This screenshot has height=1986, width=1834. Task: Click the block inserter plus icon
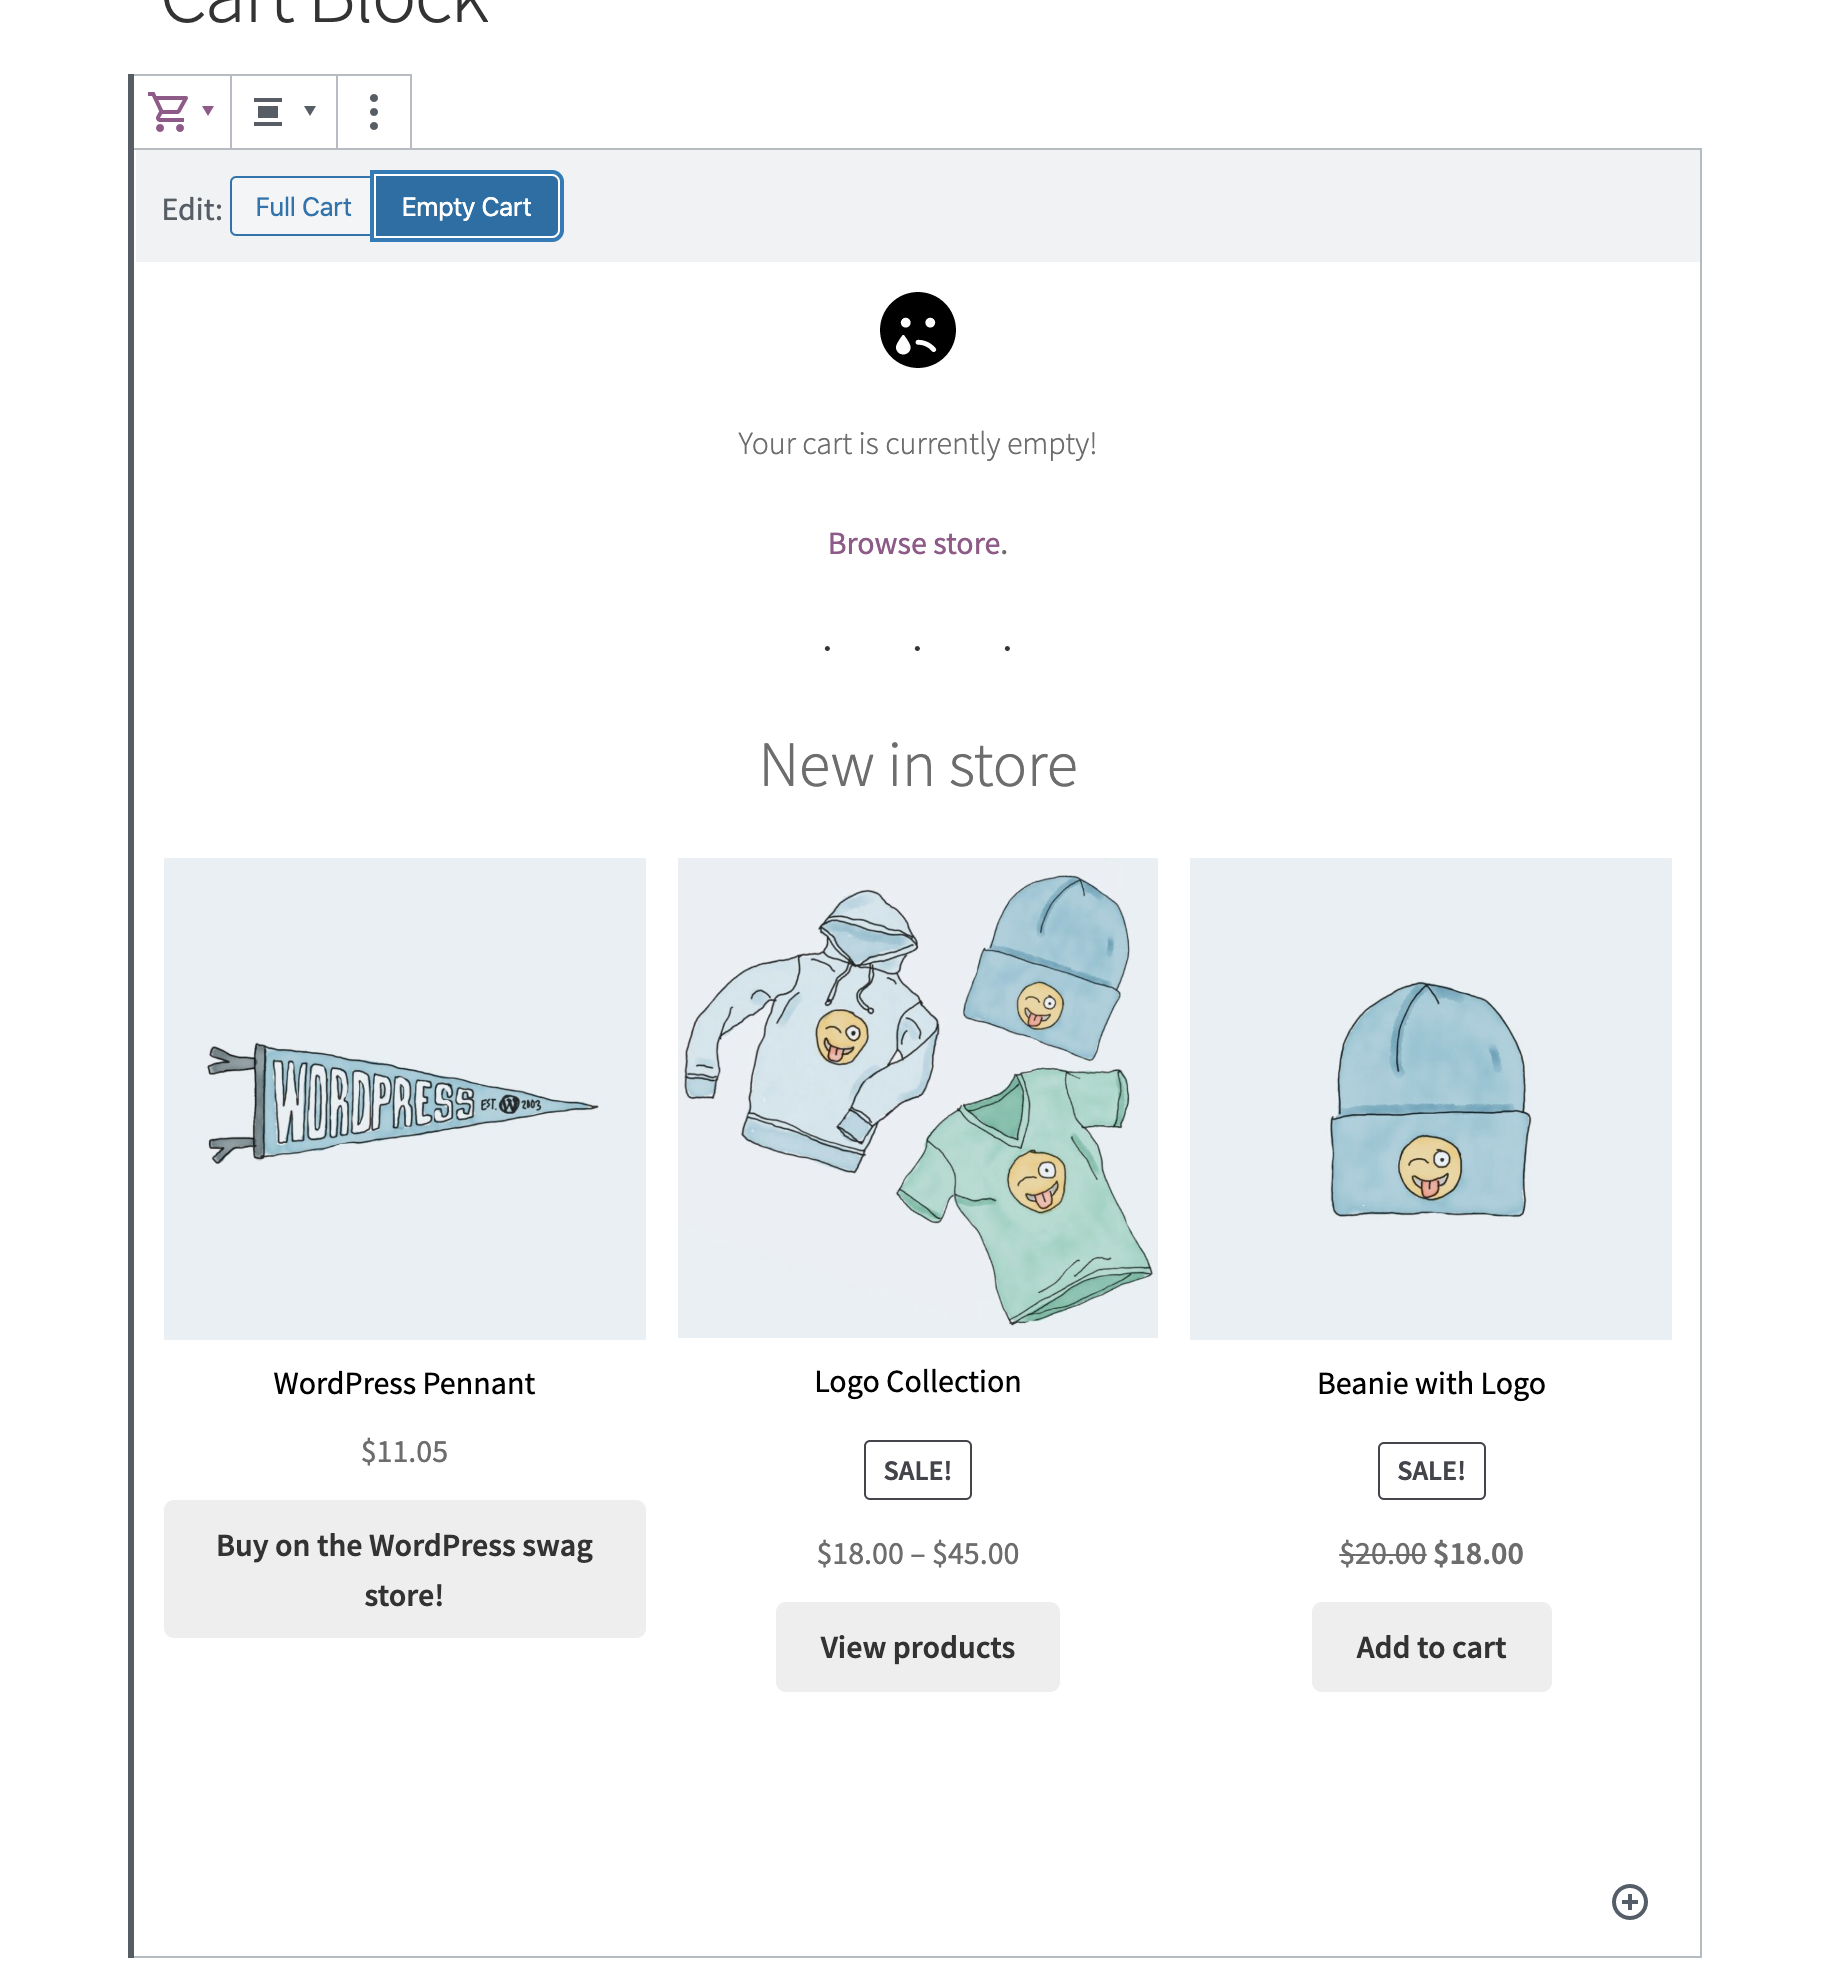[1631, 1903]
